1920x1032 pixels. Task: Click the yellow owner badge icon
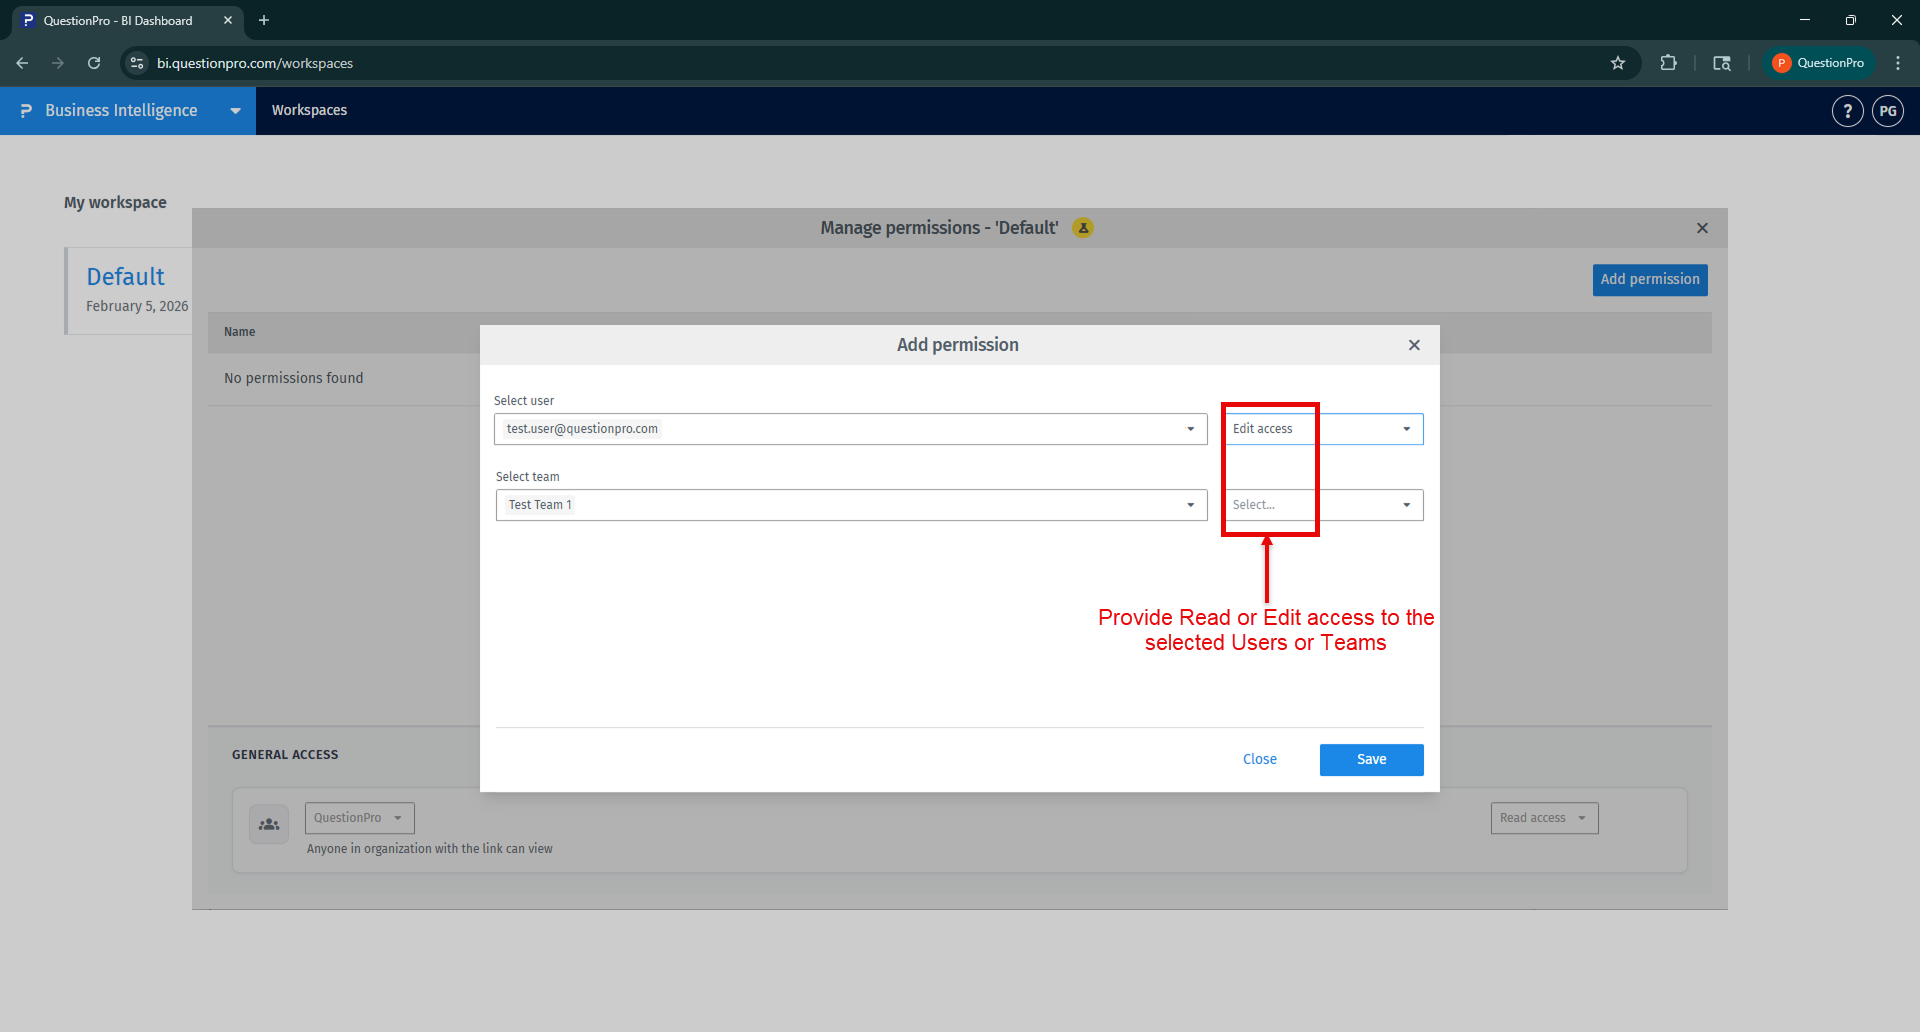(x=1083, y=228)
